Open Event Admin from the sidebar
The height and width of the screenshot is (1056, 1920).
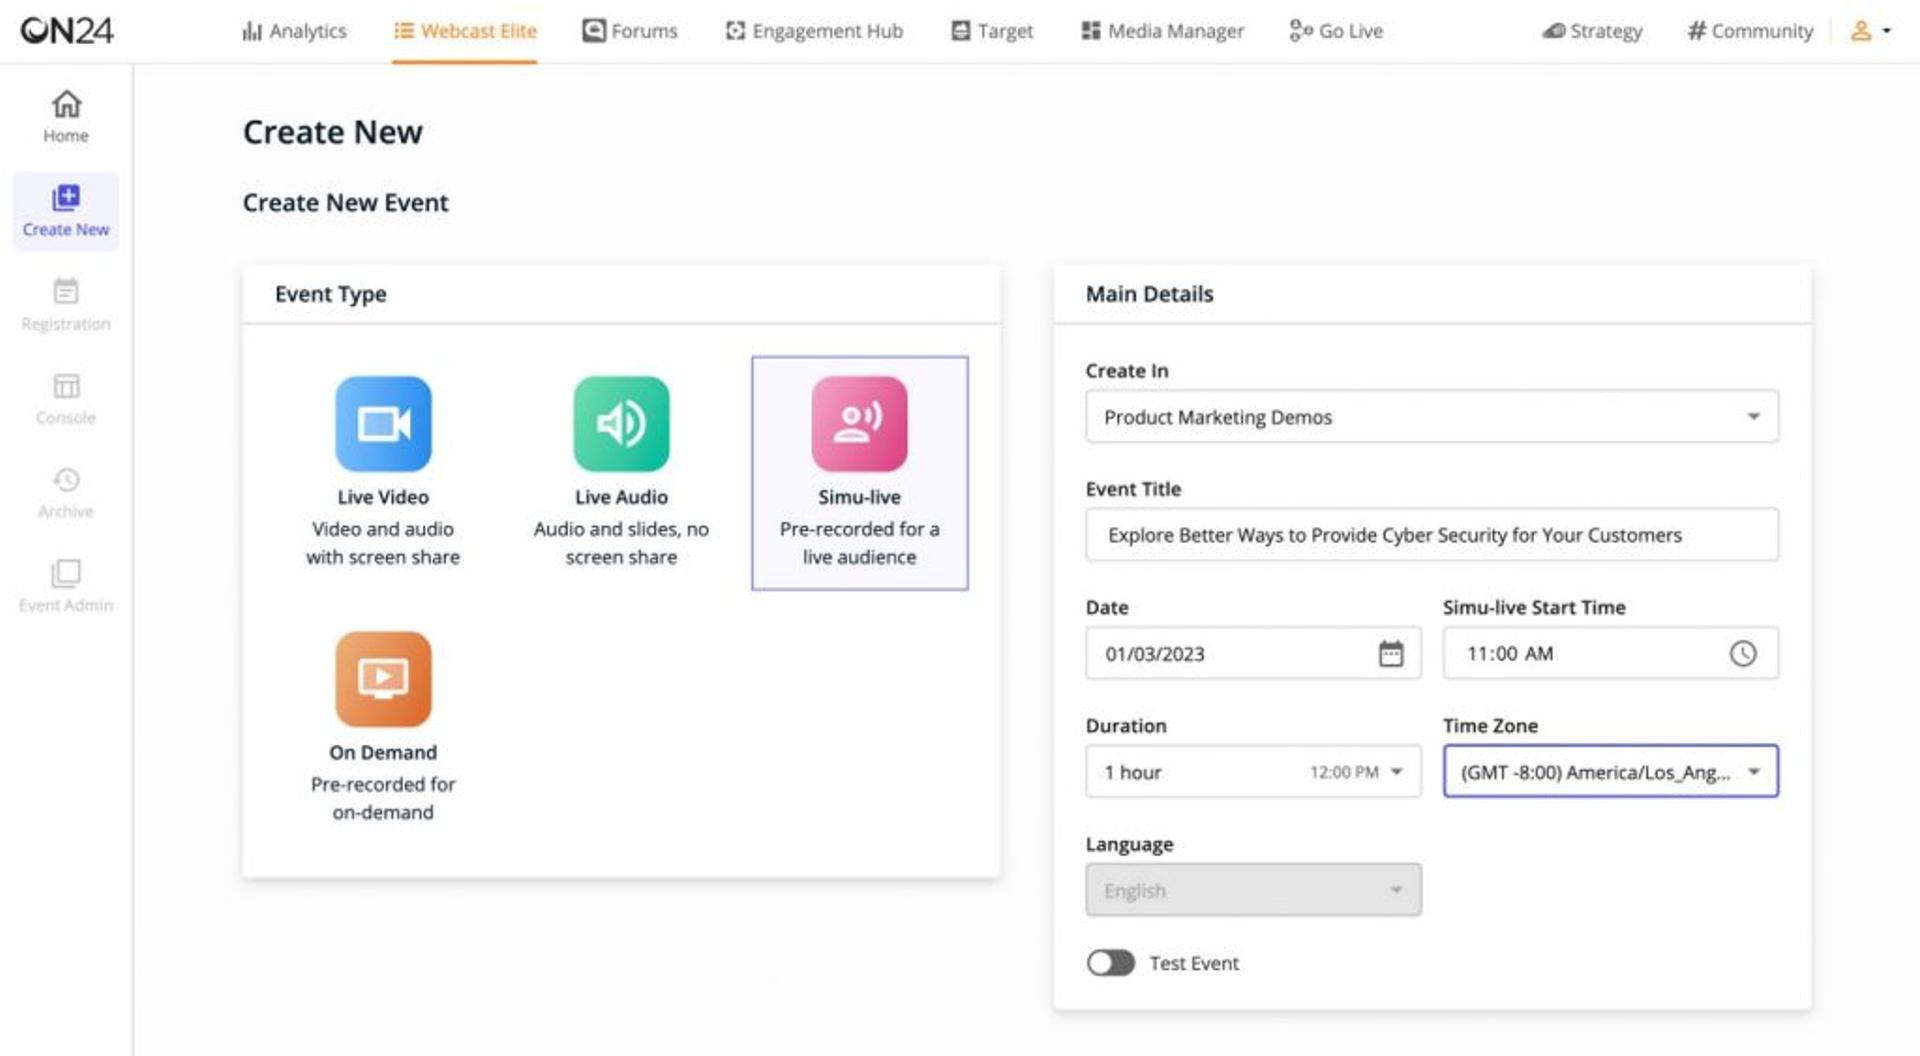[66, 587]
